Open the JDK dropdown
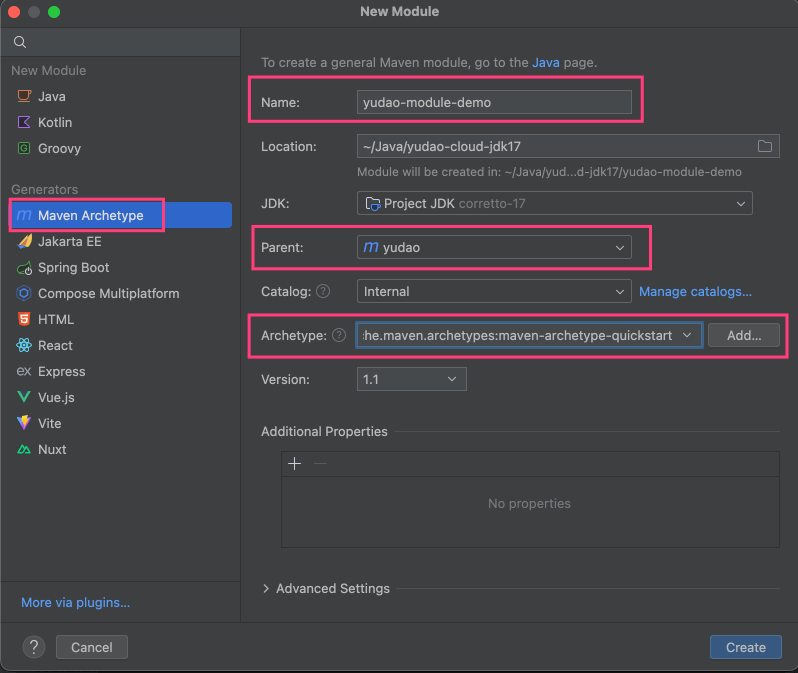 click(554, 203)
